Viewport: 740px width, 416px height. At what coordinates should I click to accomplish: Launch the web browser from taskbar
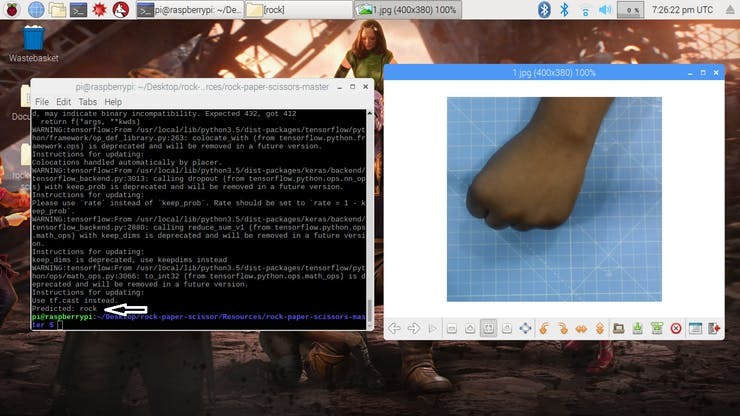pos(36,9)
